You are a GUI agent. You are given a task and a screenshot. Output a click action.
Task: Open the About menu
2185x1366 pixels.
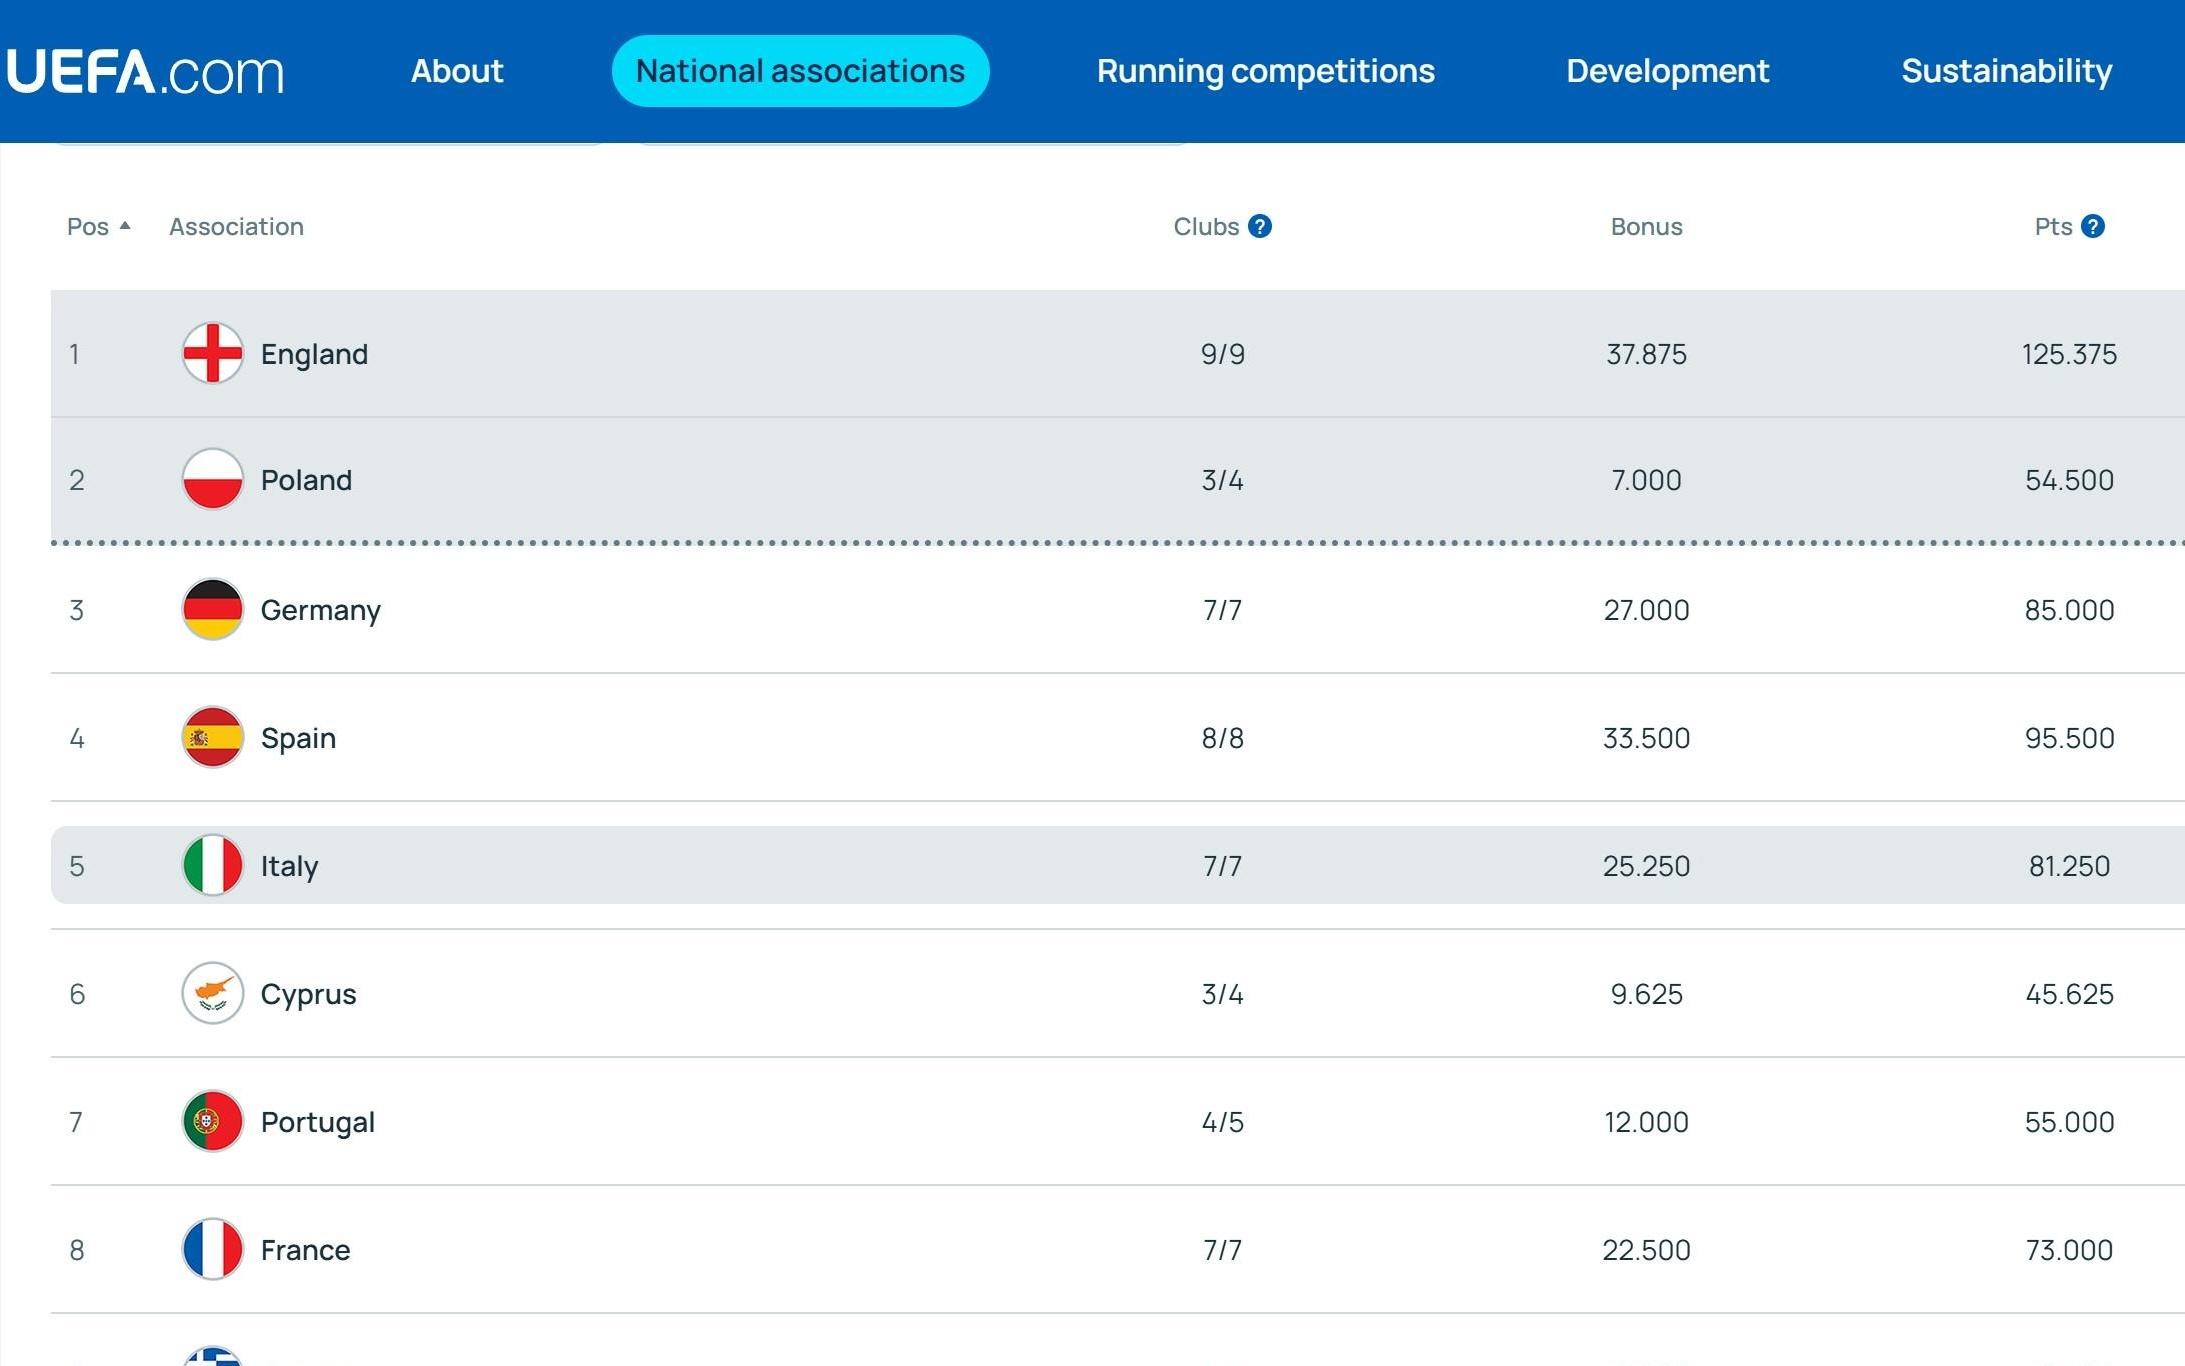[x=457, y=71]
